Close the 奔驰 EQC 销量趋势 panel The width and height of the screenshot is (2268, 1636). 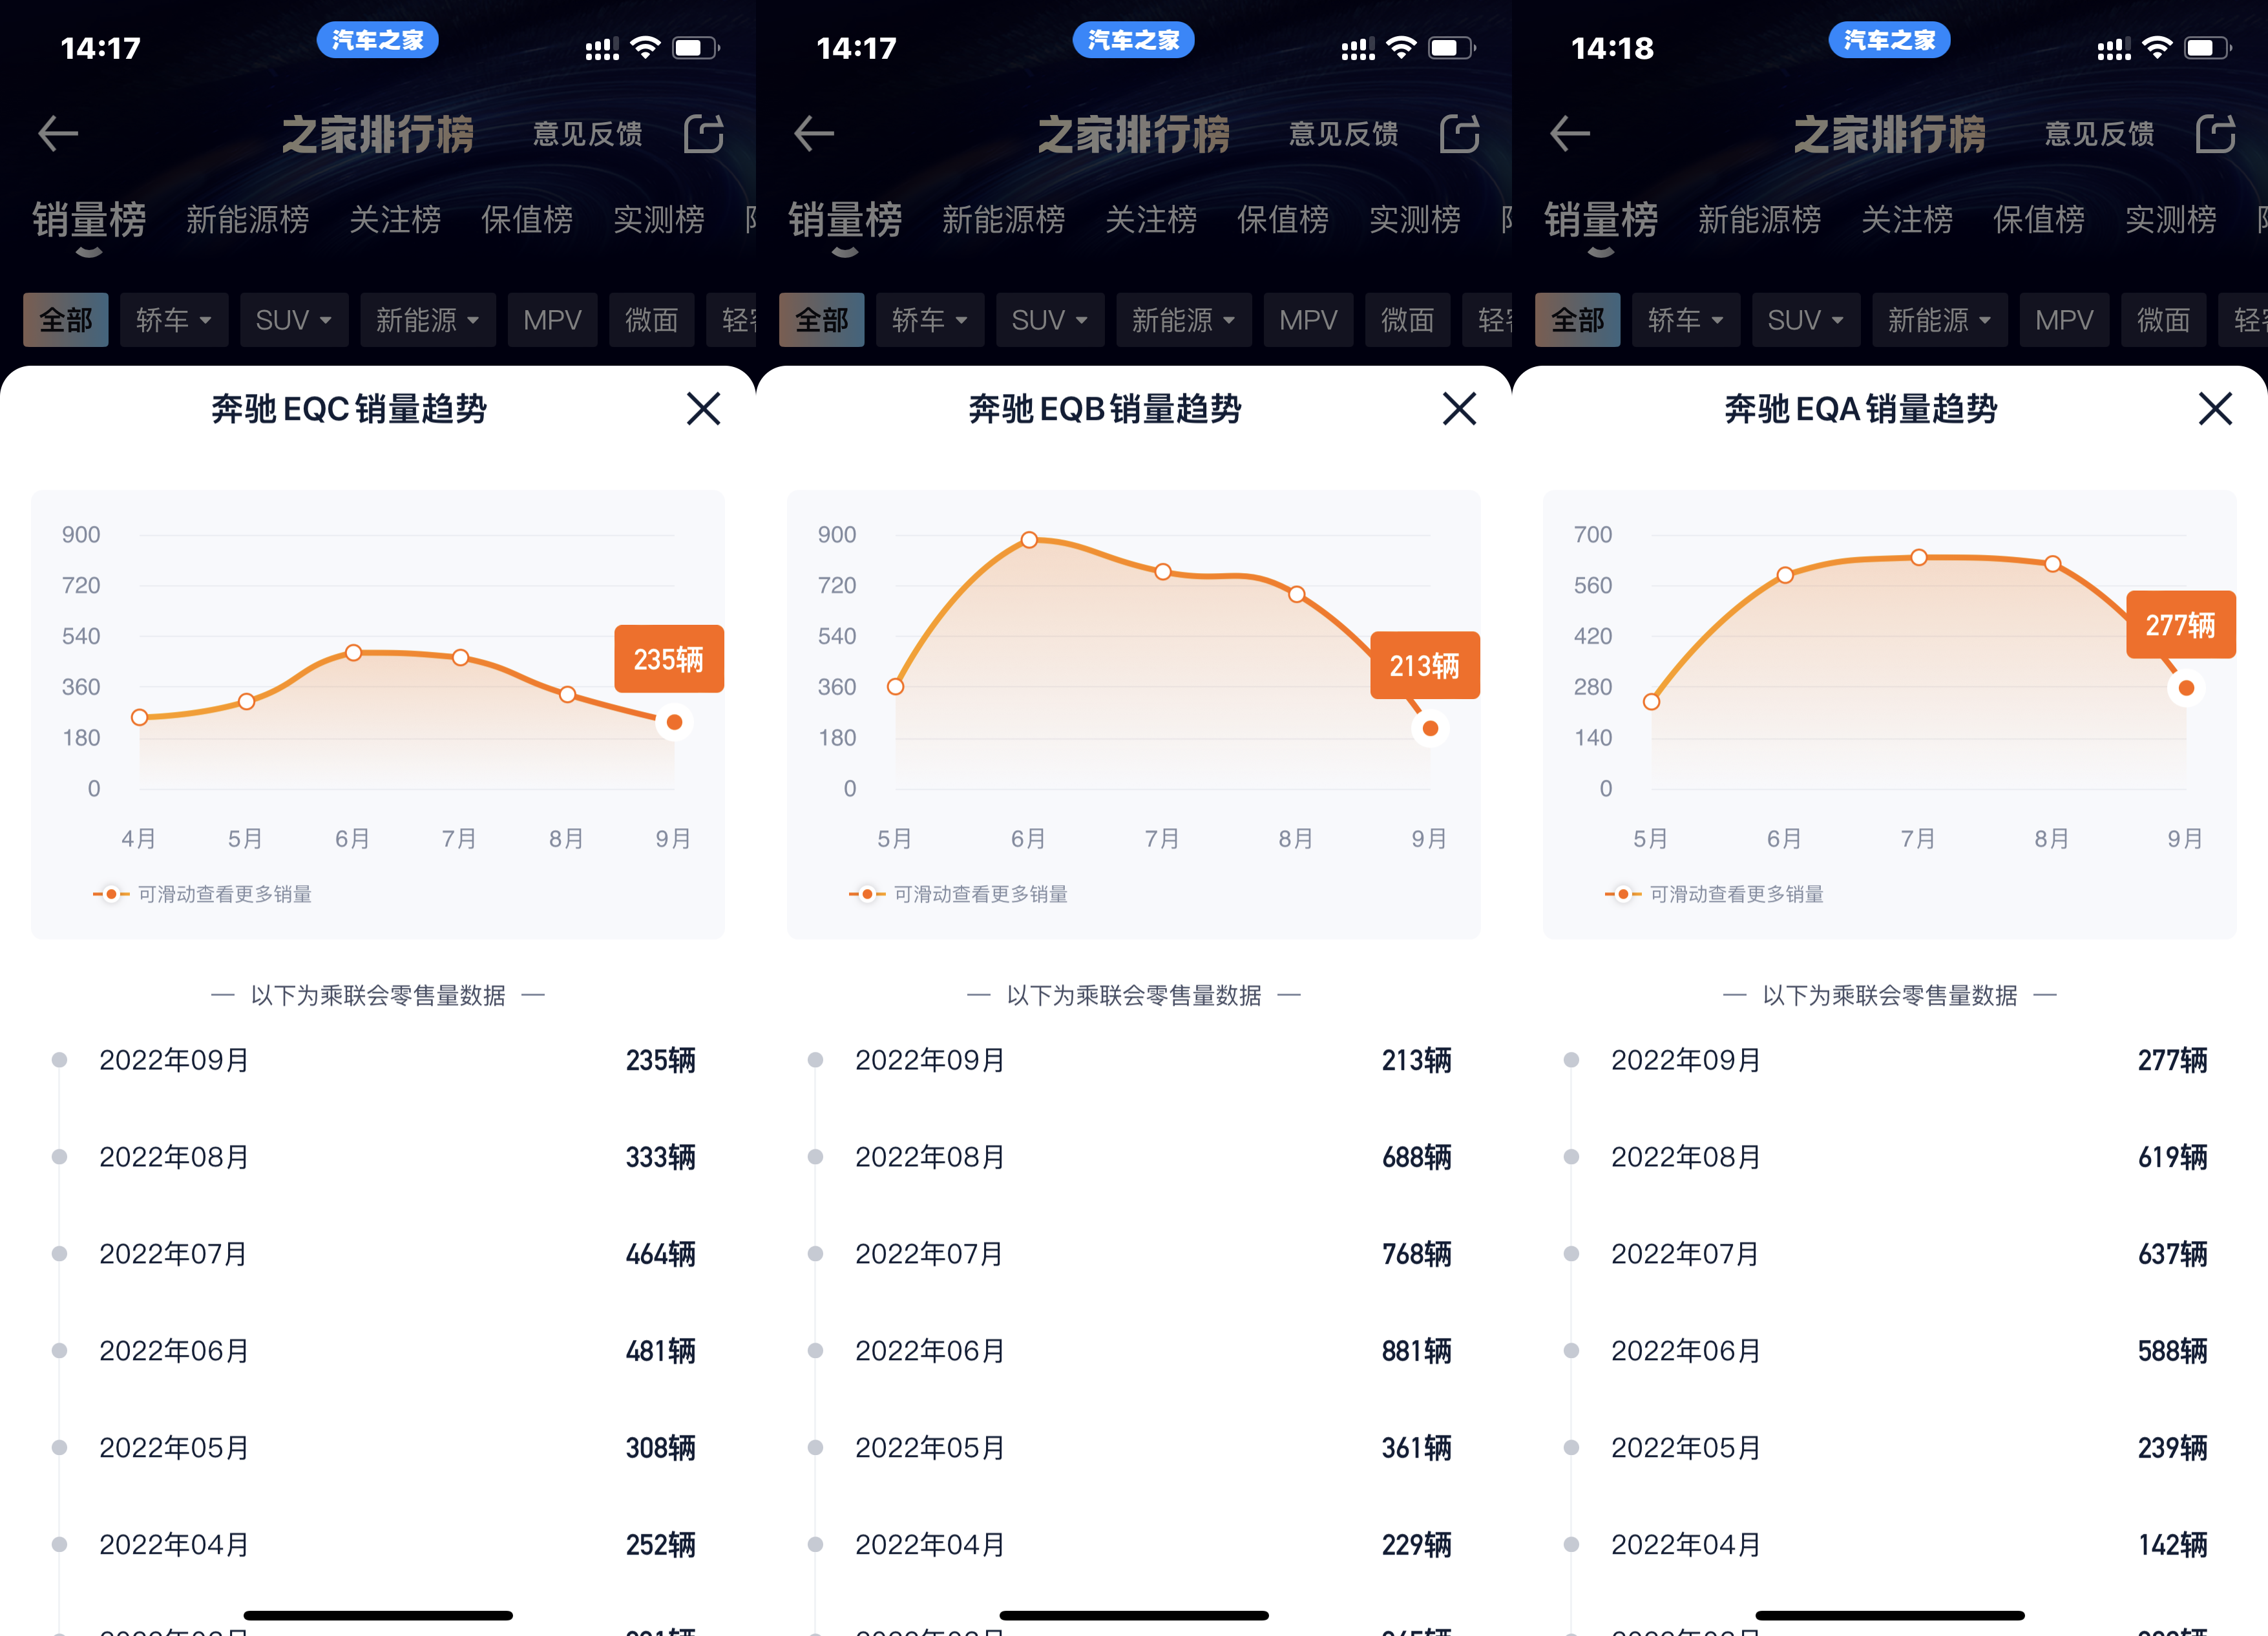704,408
